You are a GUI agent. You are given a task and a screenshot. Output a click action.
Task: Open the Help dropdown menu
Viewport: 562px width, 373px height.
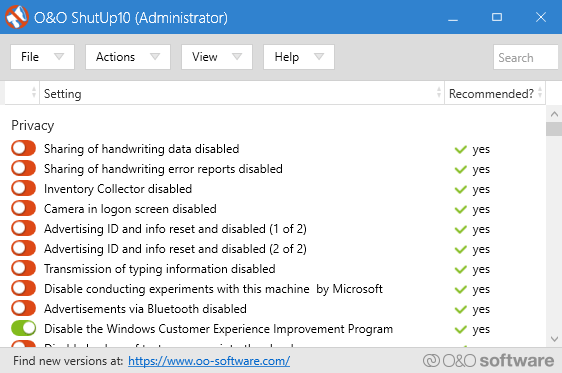(x=299, y=57)
